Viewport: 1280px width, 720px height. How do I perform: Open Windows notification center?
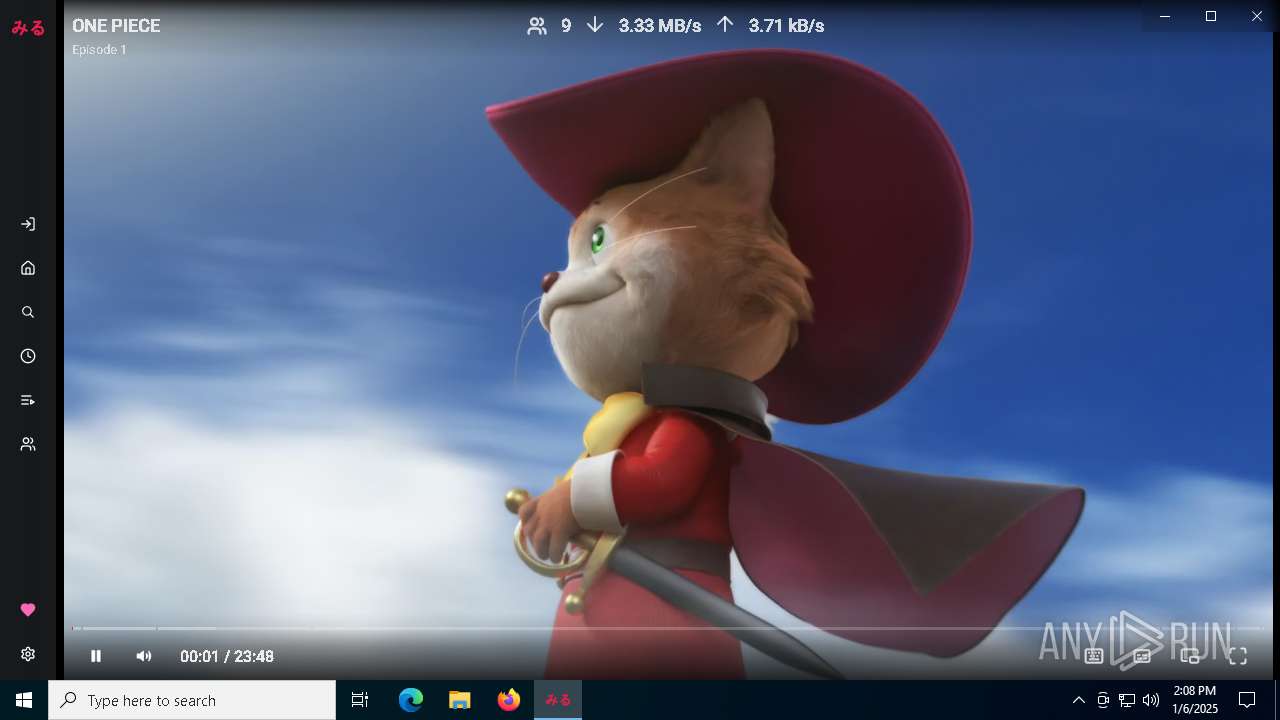pos(1247,700)
